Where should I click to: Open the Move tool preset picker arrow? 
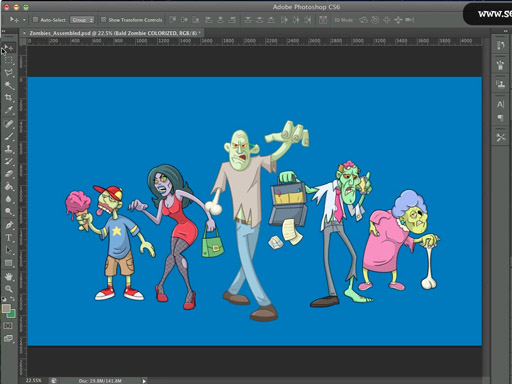(24, 20)
